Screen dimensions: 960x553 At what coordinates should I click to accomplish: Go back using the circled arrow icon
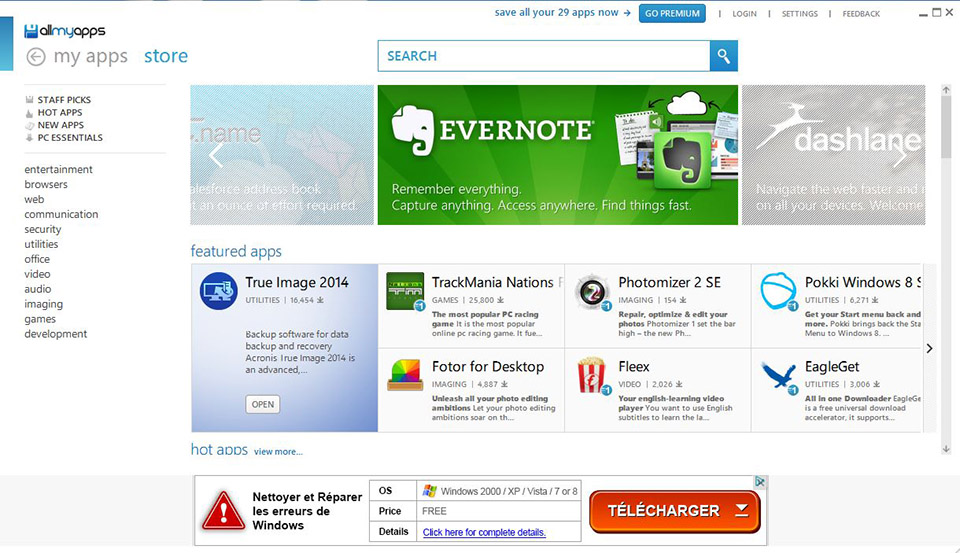pyautogui.click(x=36, y=57)
